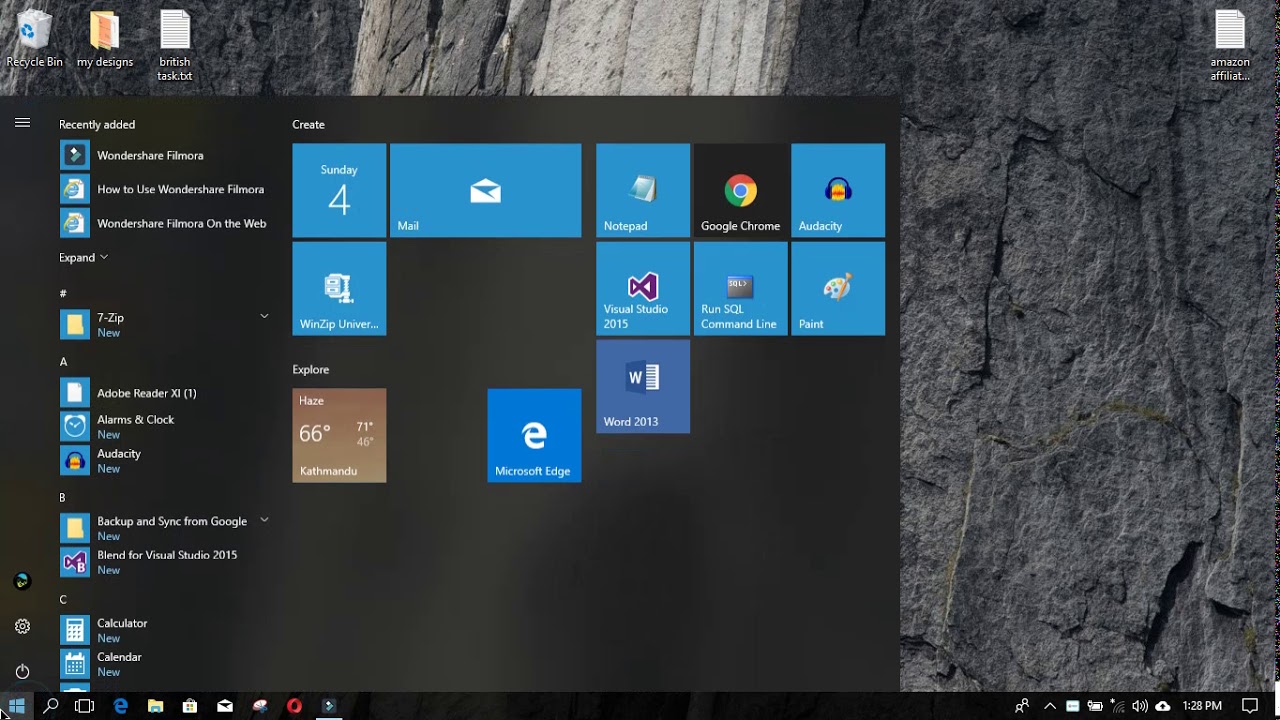Open Calculator from the app list
This screenshot has width=1280, height=720.
tap(165, 630)
